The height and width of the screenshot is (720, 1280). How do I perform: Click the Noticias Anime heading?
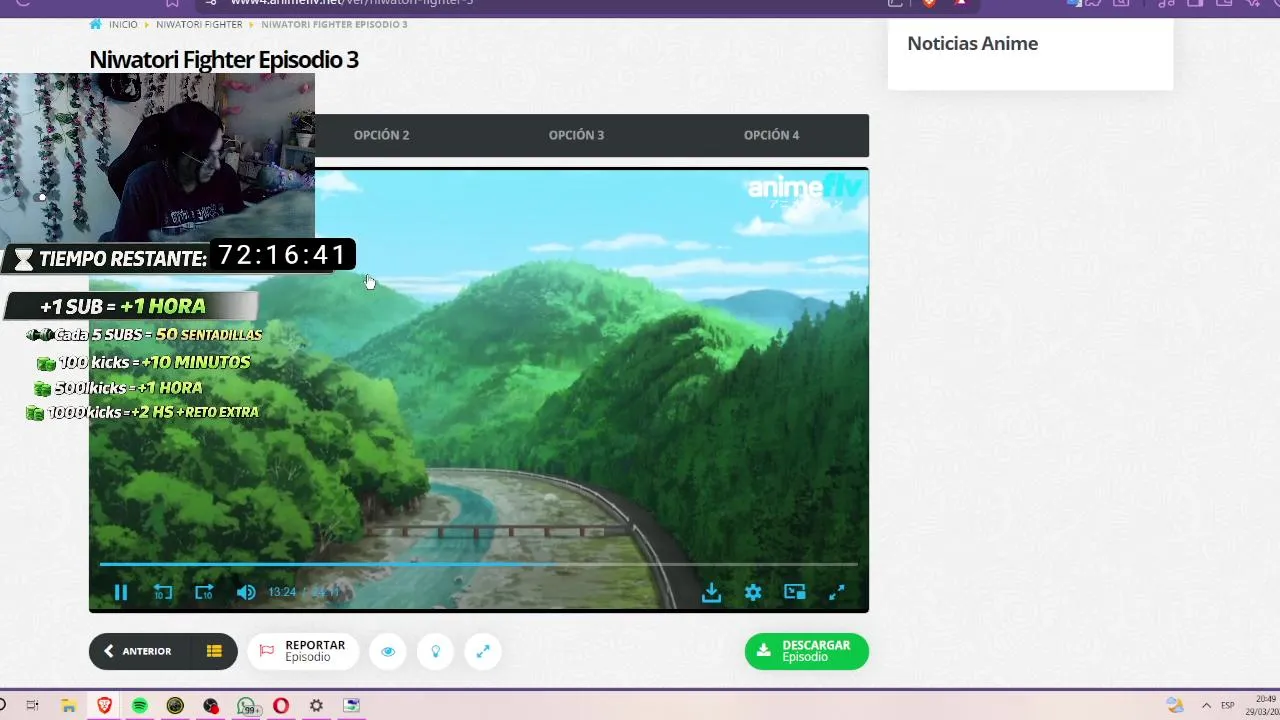pos(972,43)
